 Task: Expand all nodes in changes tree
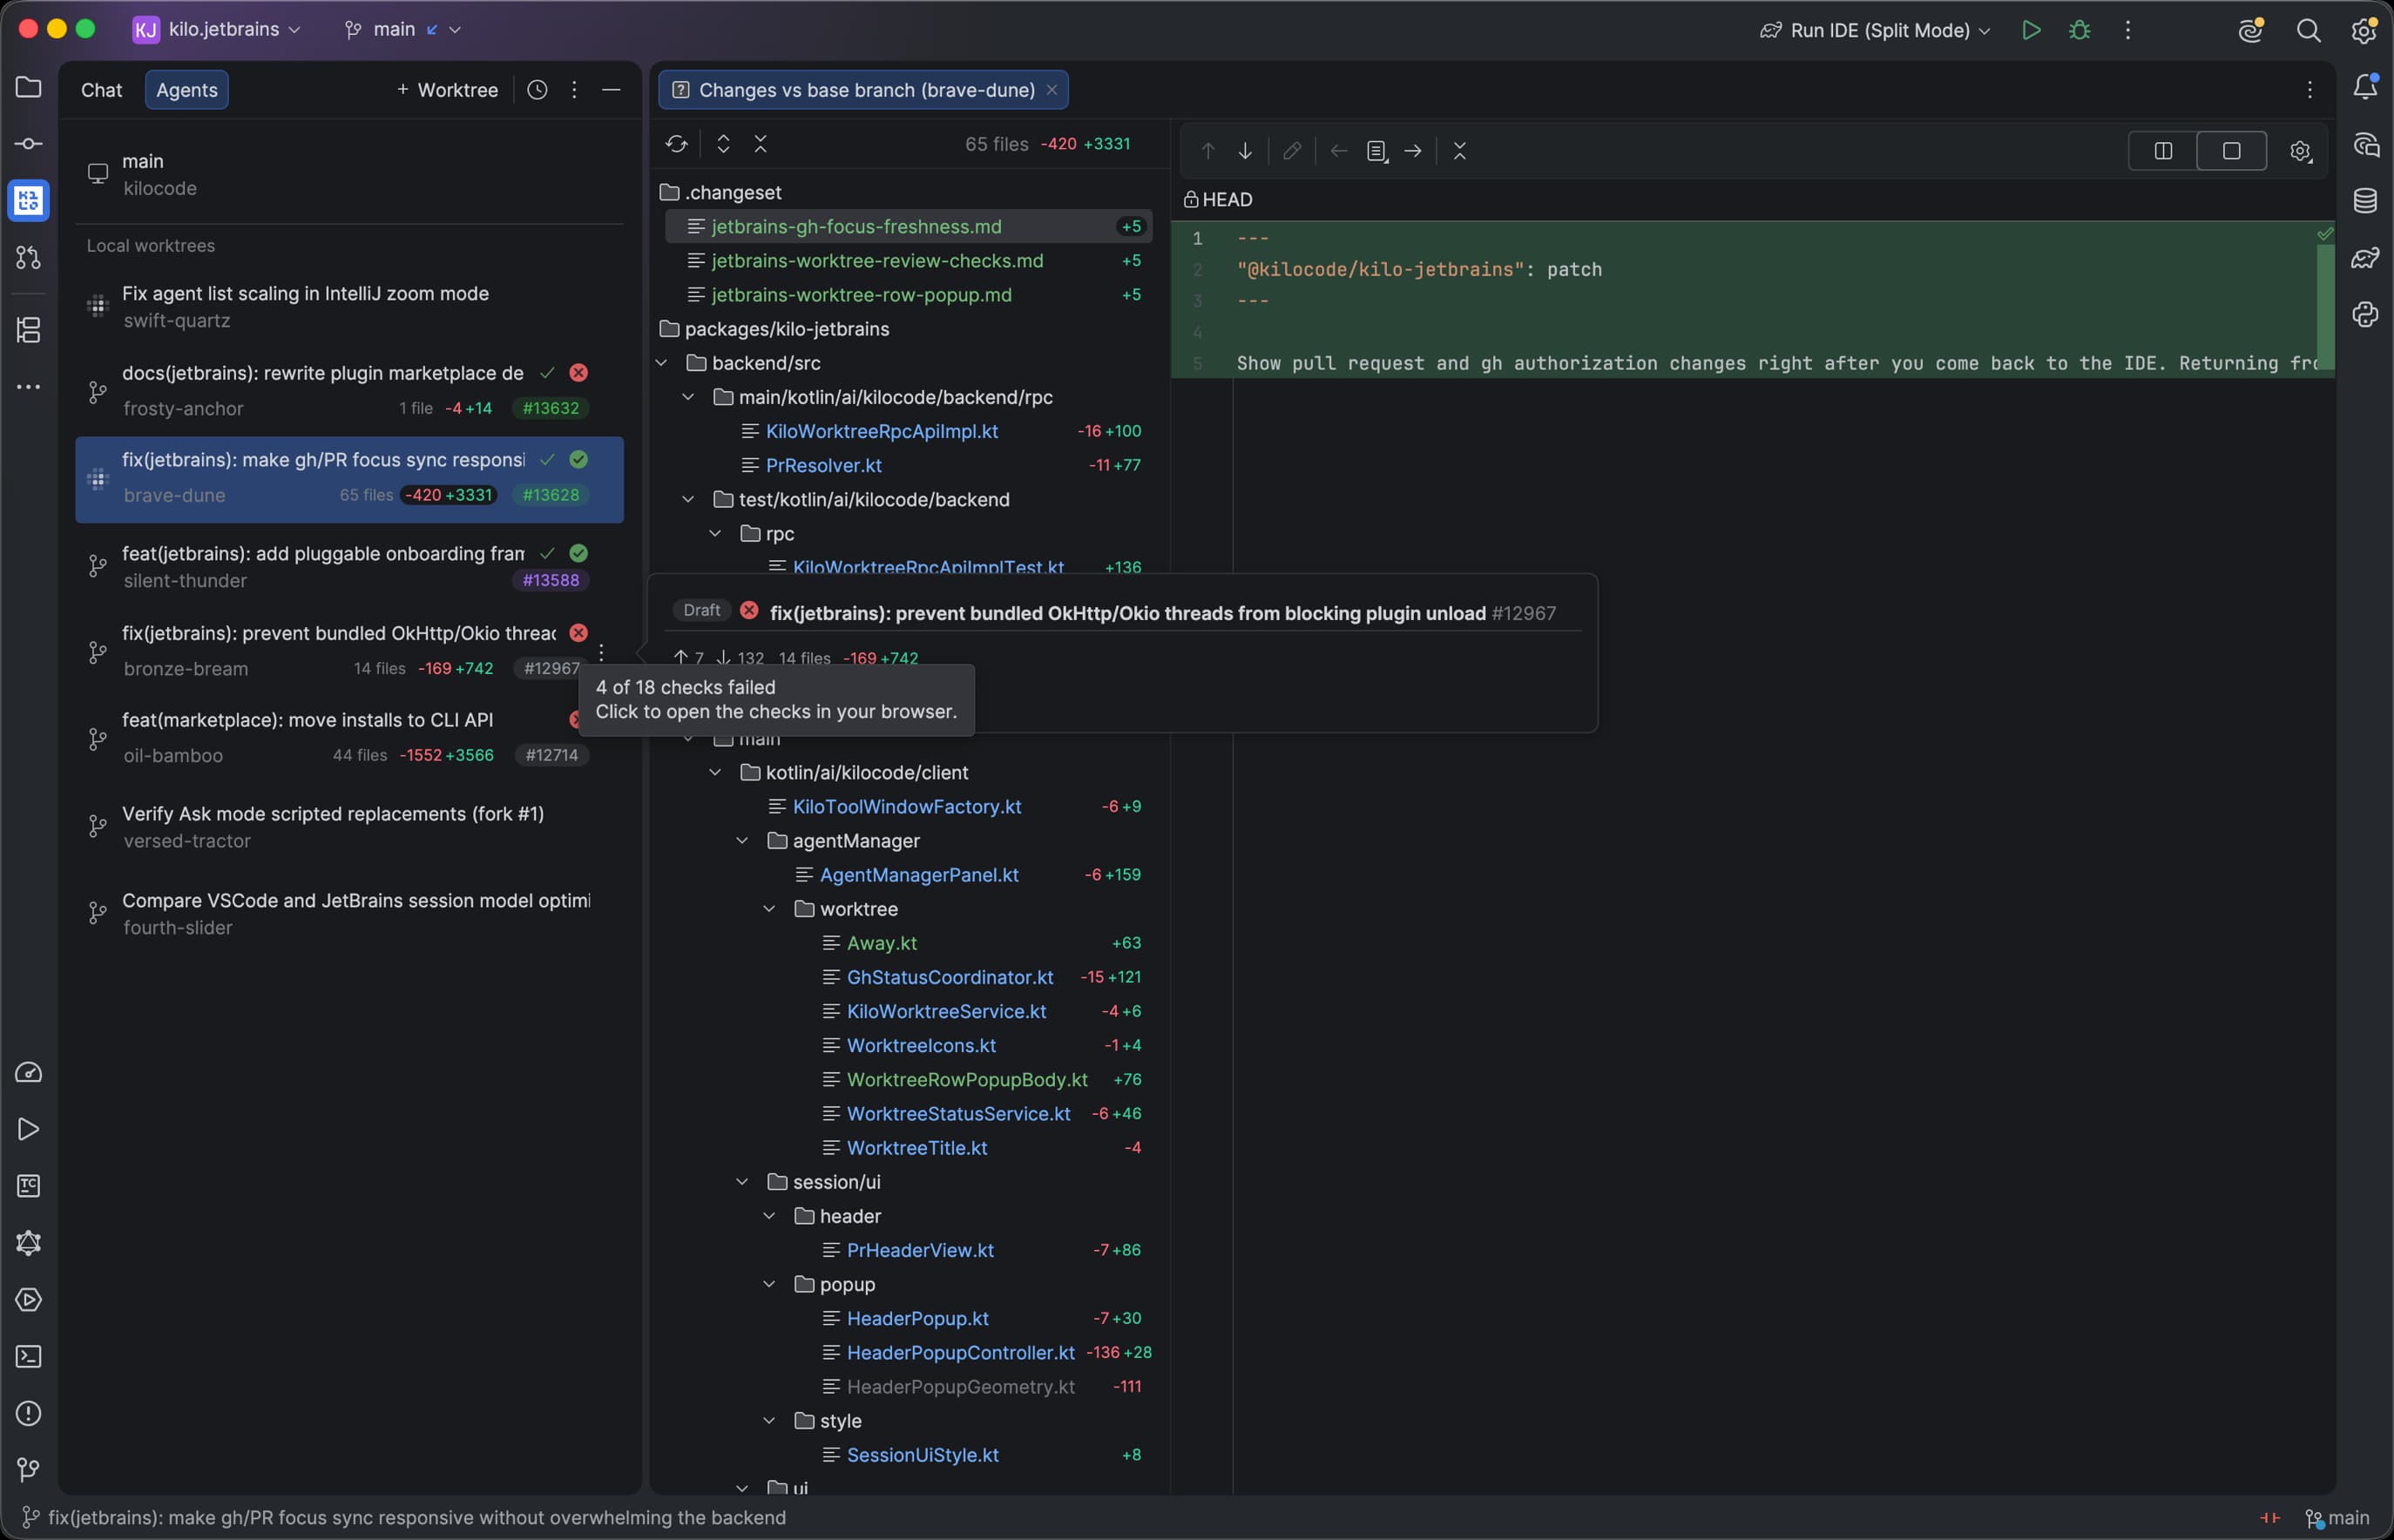coord(723,144)
